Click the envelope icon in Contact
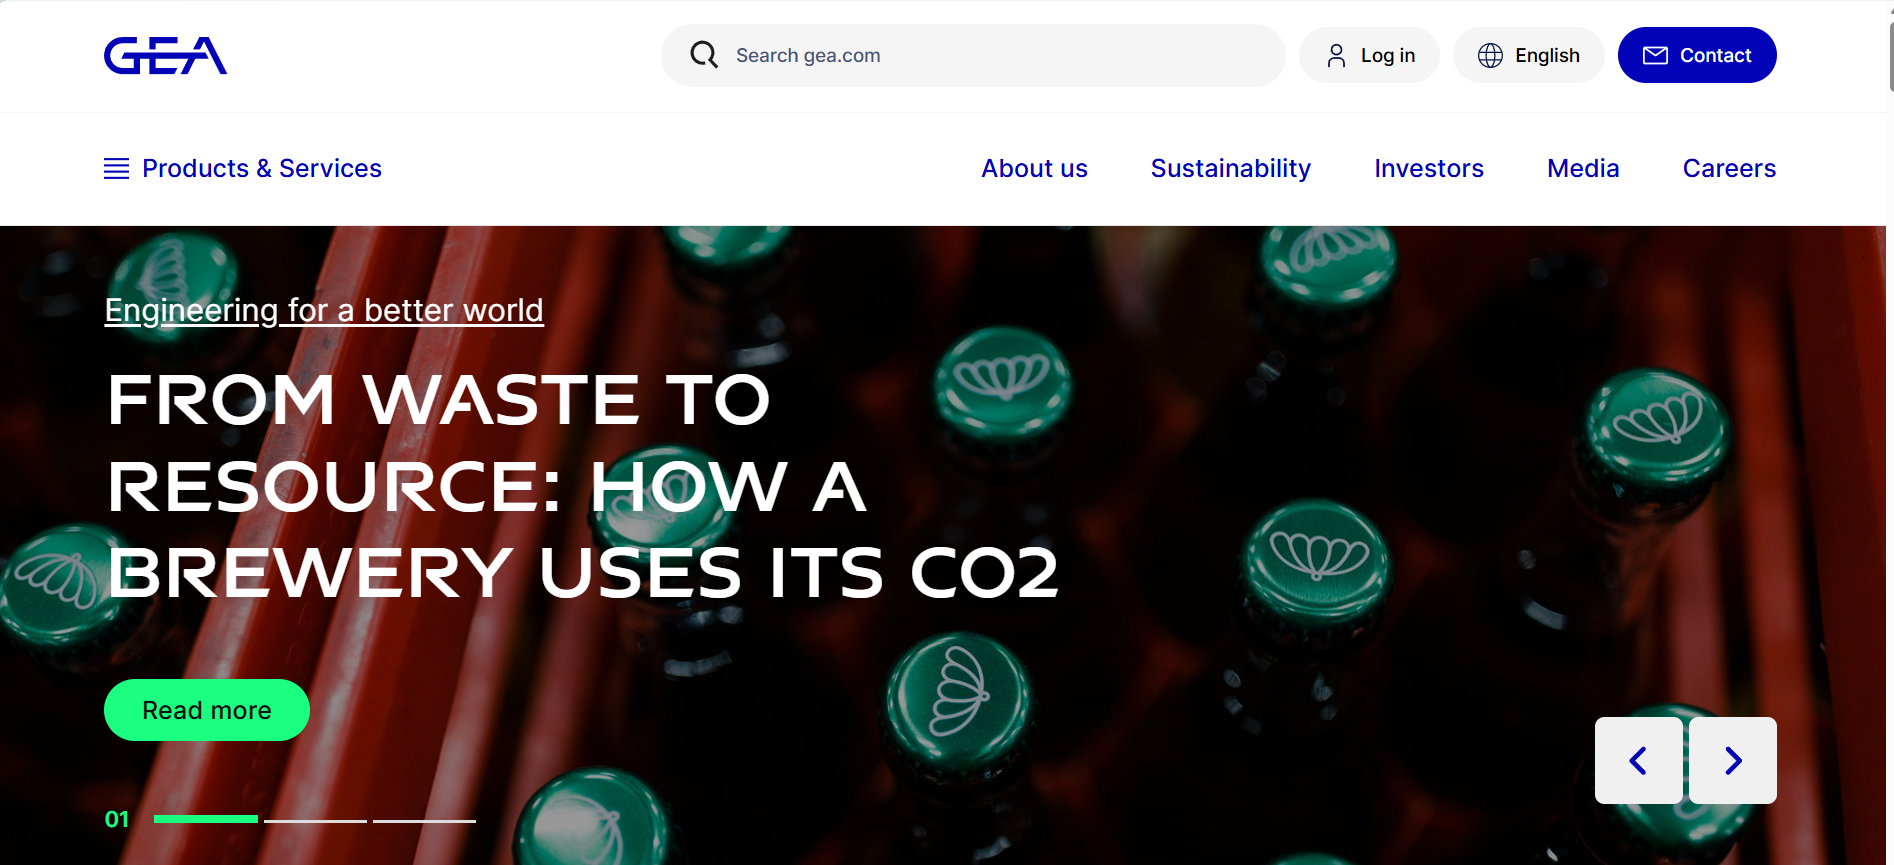This screenshot has height=865, width=1894. coord(1655,56)
